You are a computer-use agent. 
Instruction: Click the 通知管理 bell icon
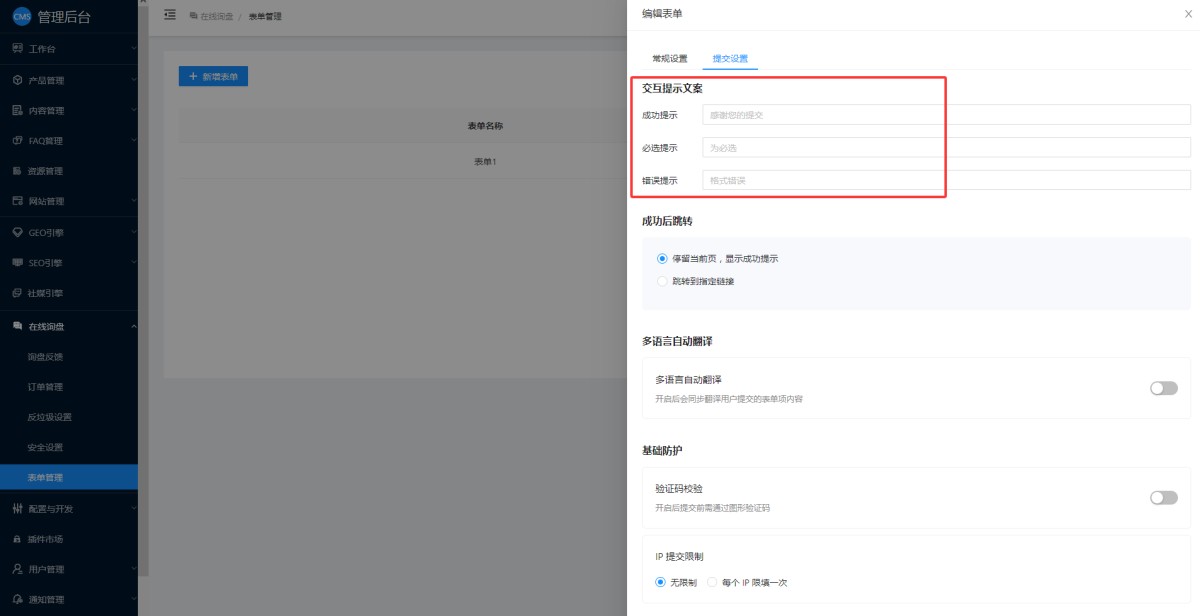[17, 599]
